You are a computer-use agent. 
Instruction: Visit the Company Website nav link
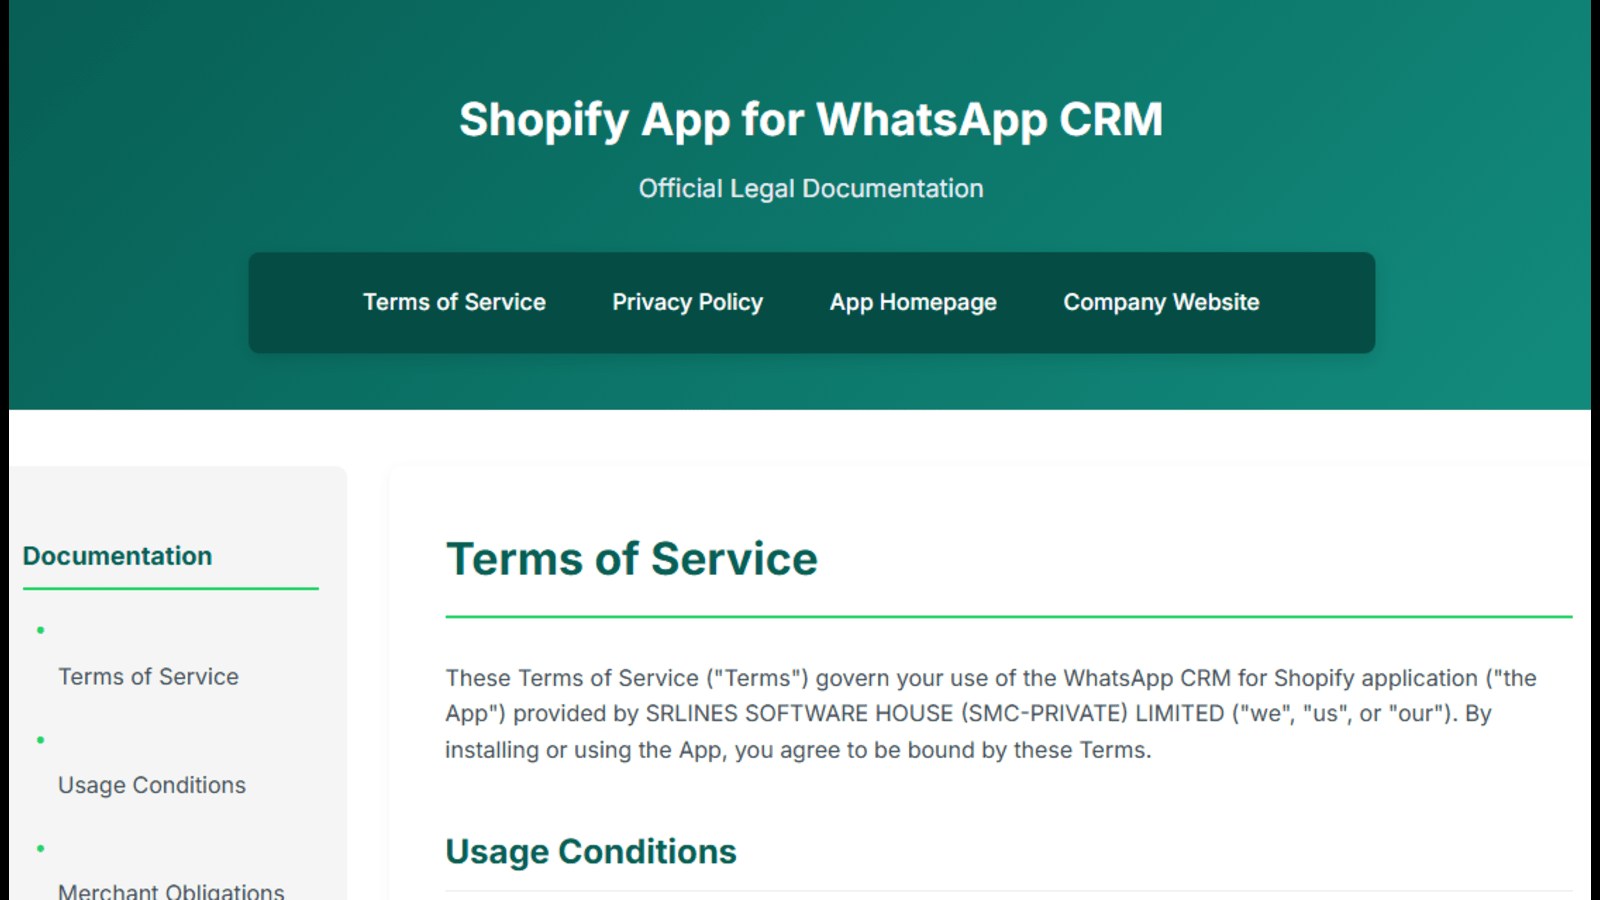(1161, 302)
